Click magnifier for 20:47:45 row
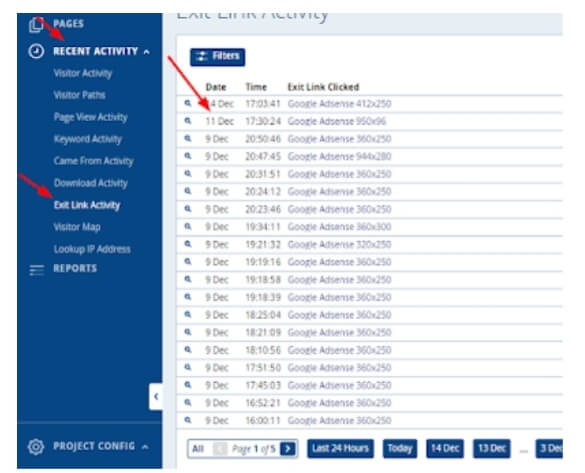The width and height of the screenshot is (585, 473). (188, 156)
